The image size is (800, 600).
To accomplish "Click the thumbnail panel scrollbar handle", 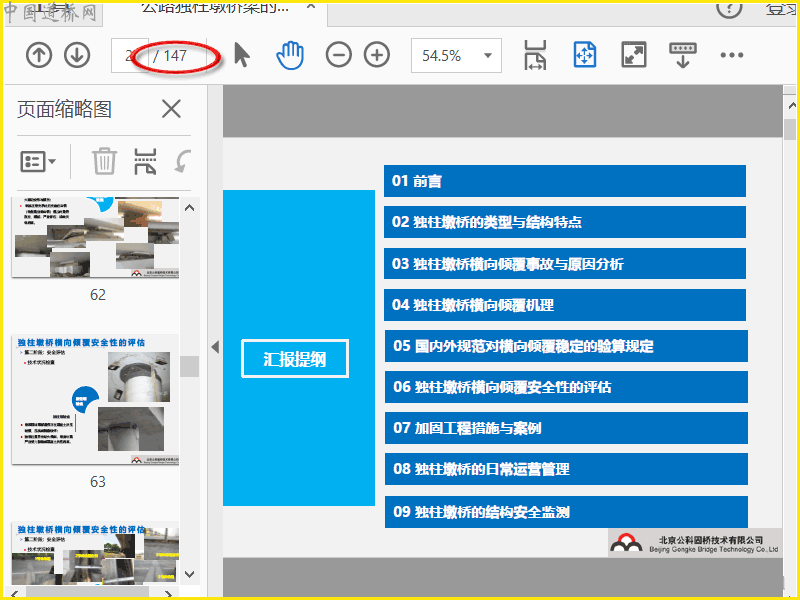I will pyautogui.click(x=189, y=366).
